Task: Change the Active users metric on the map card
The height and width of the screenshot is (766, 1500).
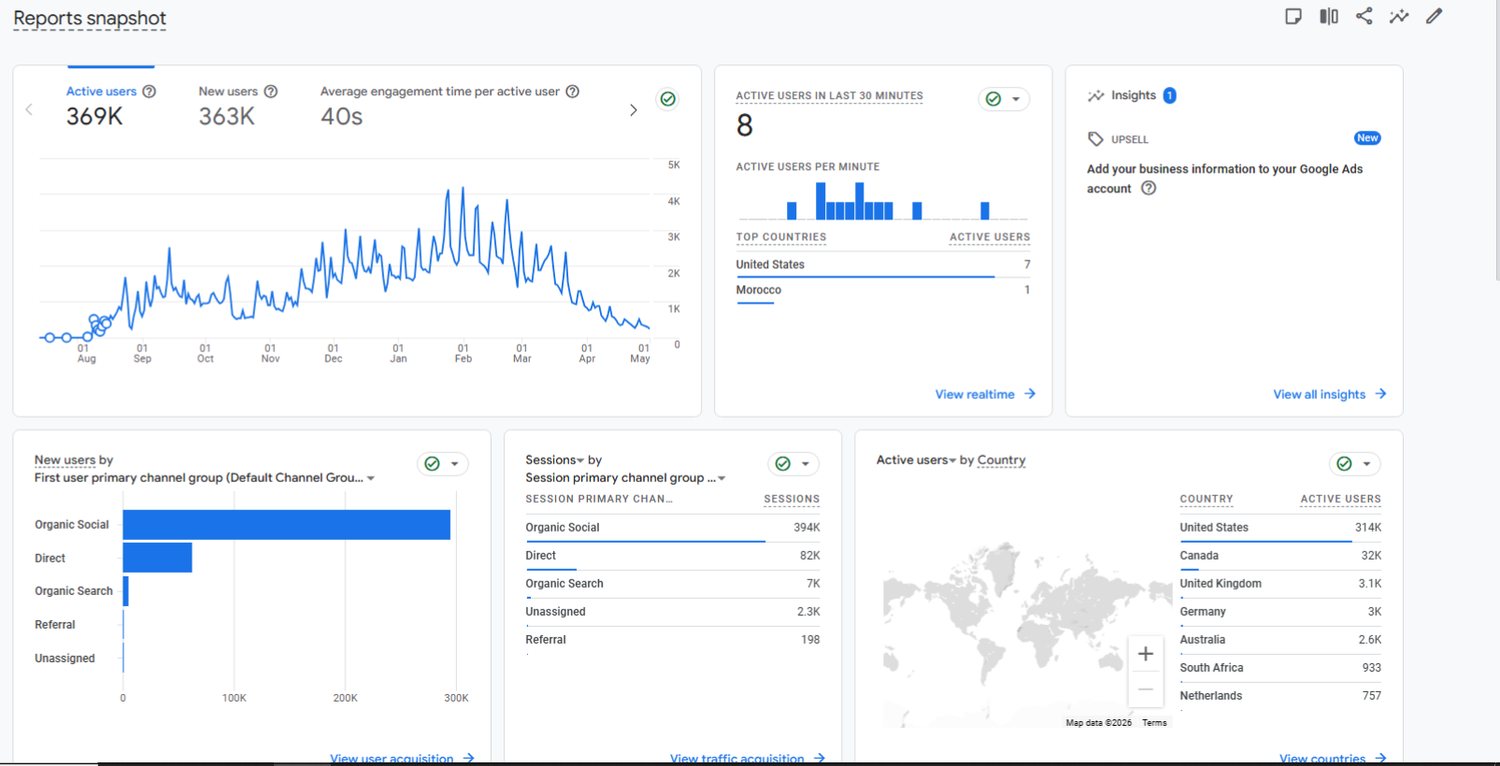Action: (916, 460)
